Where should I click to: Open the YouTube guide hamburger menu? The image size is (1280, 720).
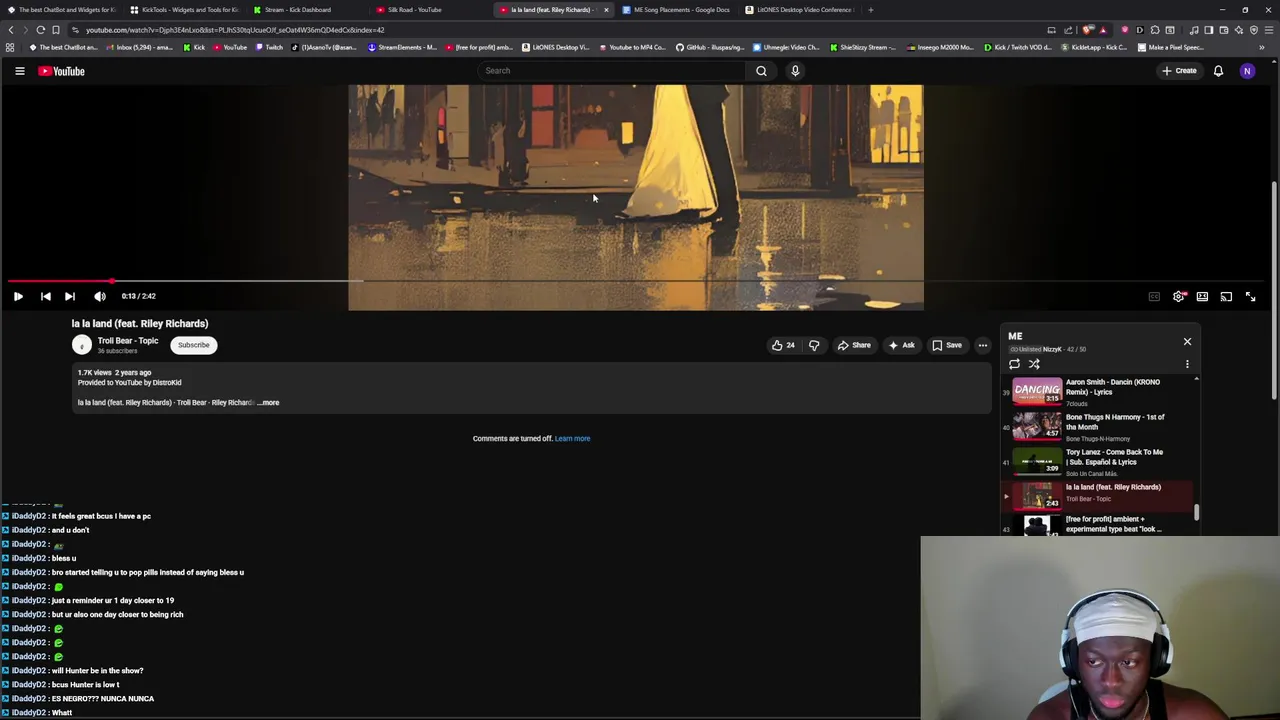point(19,71)
